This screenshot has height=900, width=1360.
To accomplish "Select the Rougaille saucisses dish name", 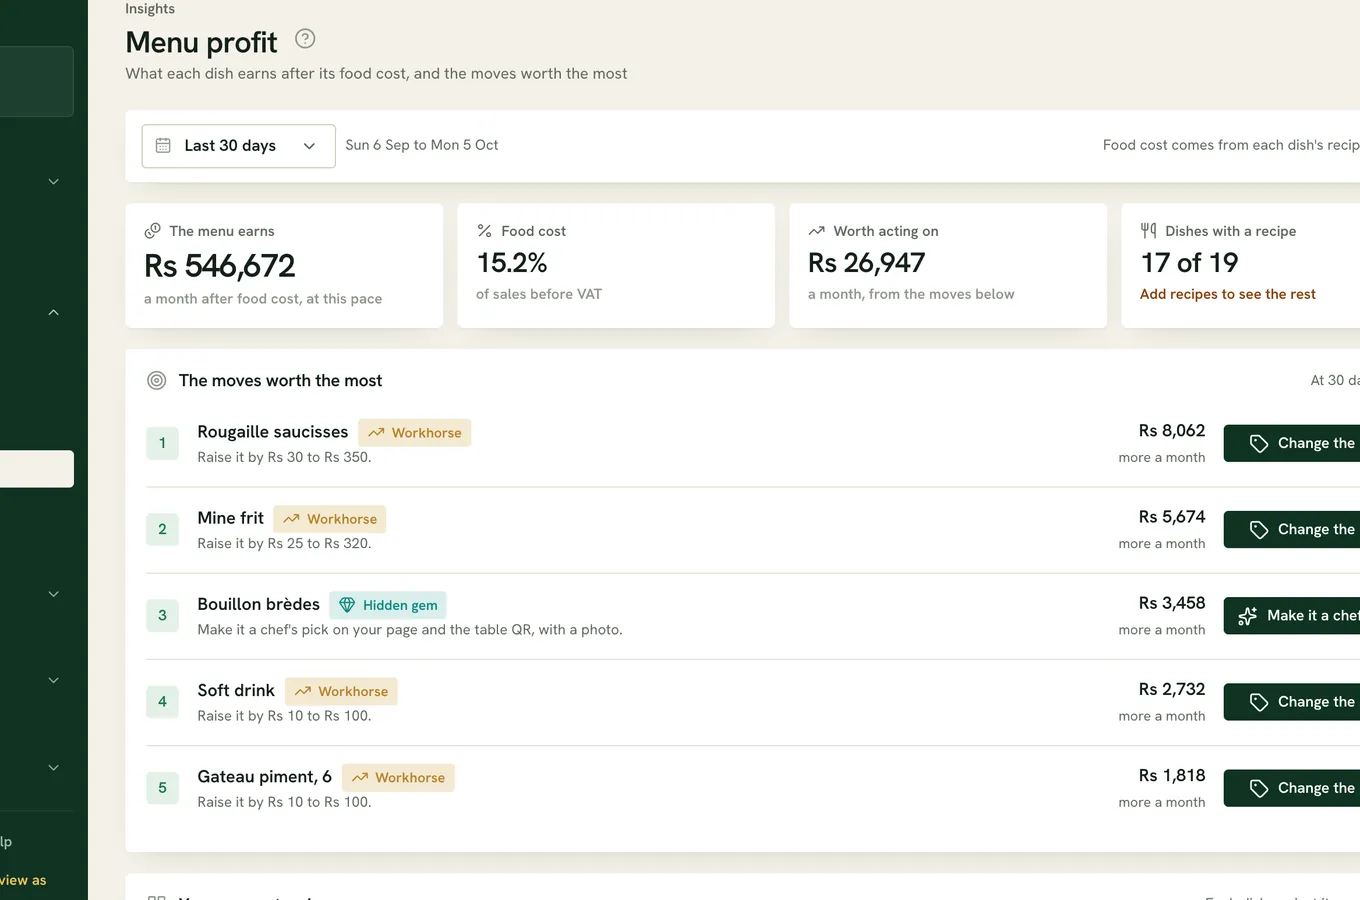I will coord(272,432).
